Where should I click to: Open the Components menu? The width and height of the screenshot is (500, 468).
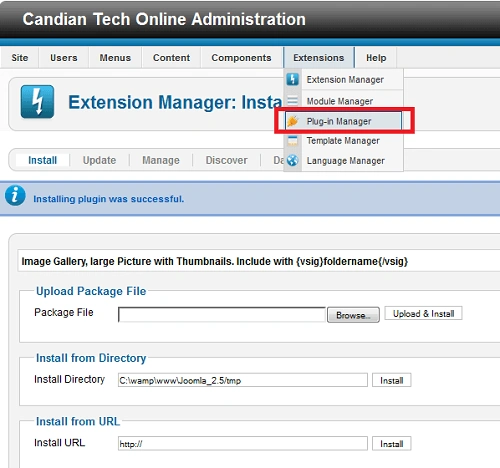coord(241,58)
